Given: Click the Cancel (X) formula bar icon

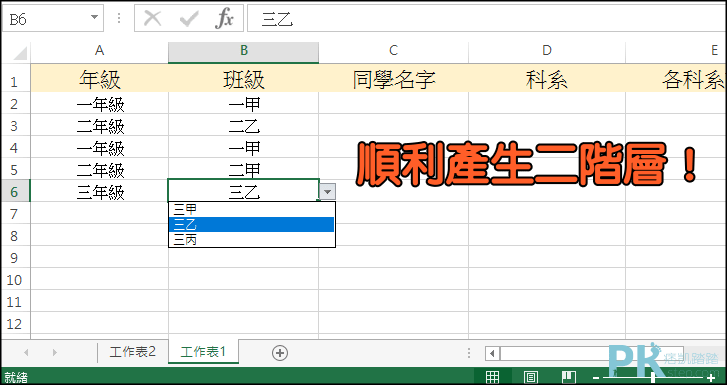Looking at the screenshot, I should 153,19.
